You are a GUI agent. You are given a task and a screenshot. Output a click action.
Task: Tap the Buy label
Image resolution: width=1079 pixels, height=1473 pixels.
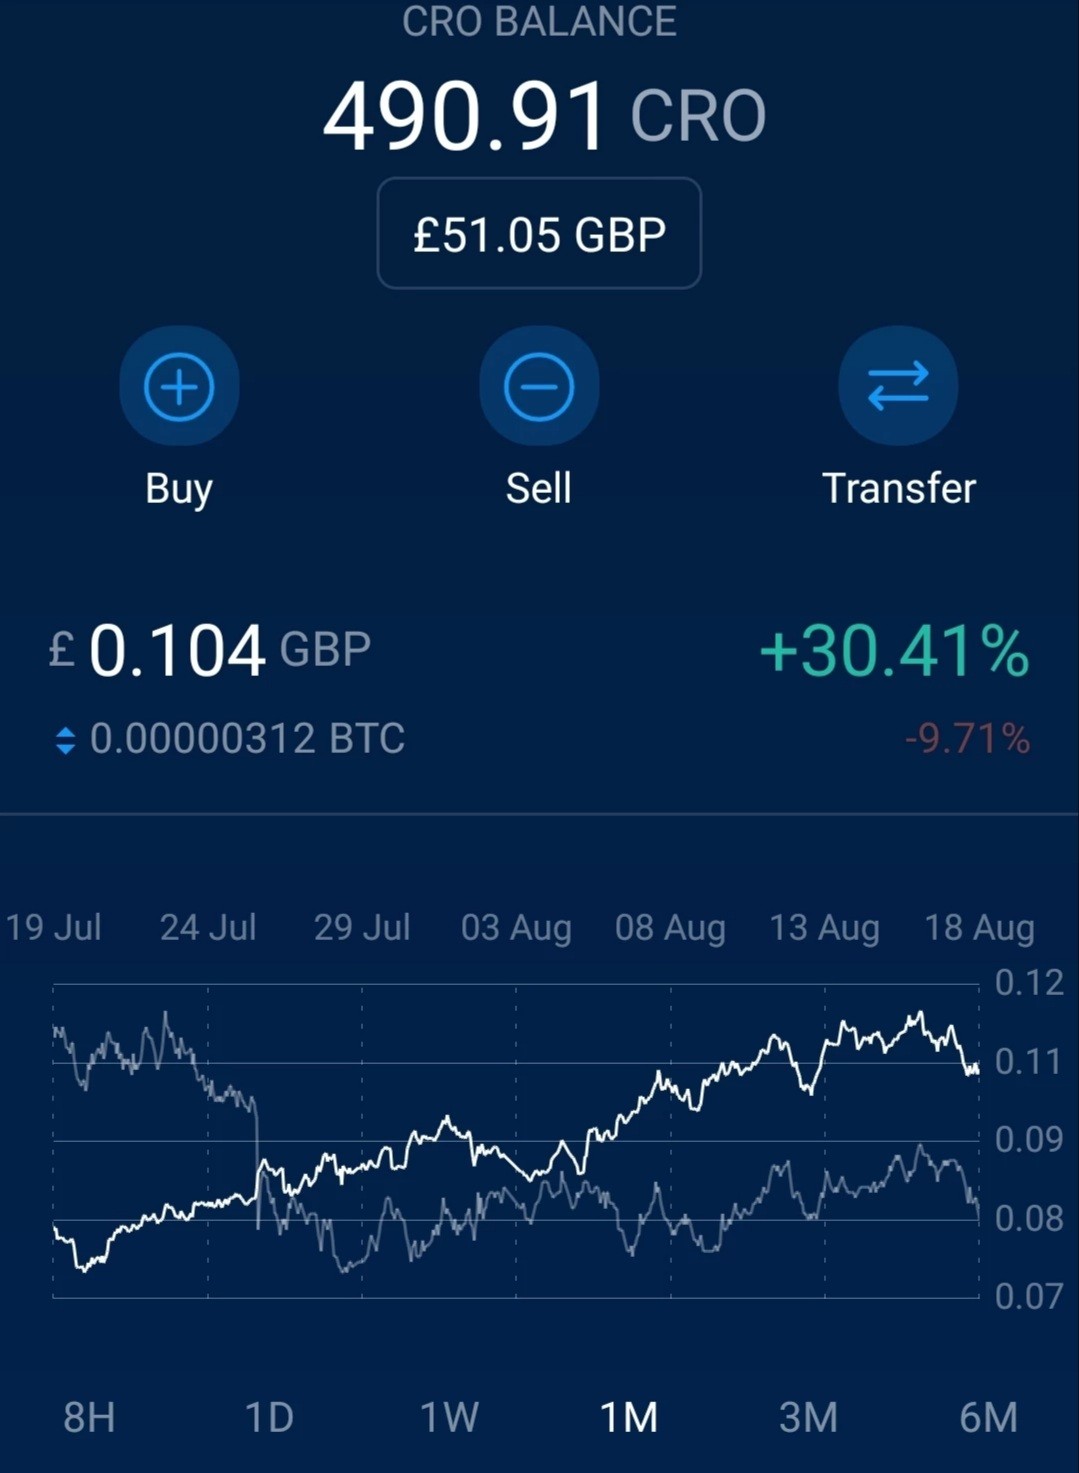pos(179,489)
